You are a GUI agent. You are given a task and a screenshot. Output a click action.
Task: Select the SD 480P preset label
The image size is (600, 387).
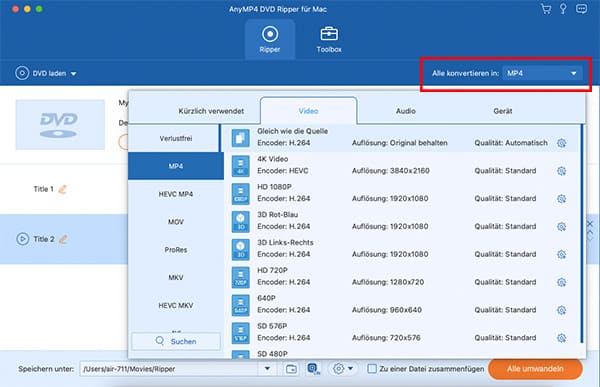pyautogui.click(x=272, y=354)
